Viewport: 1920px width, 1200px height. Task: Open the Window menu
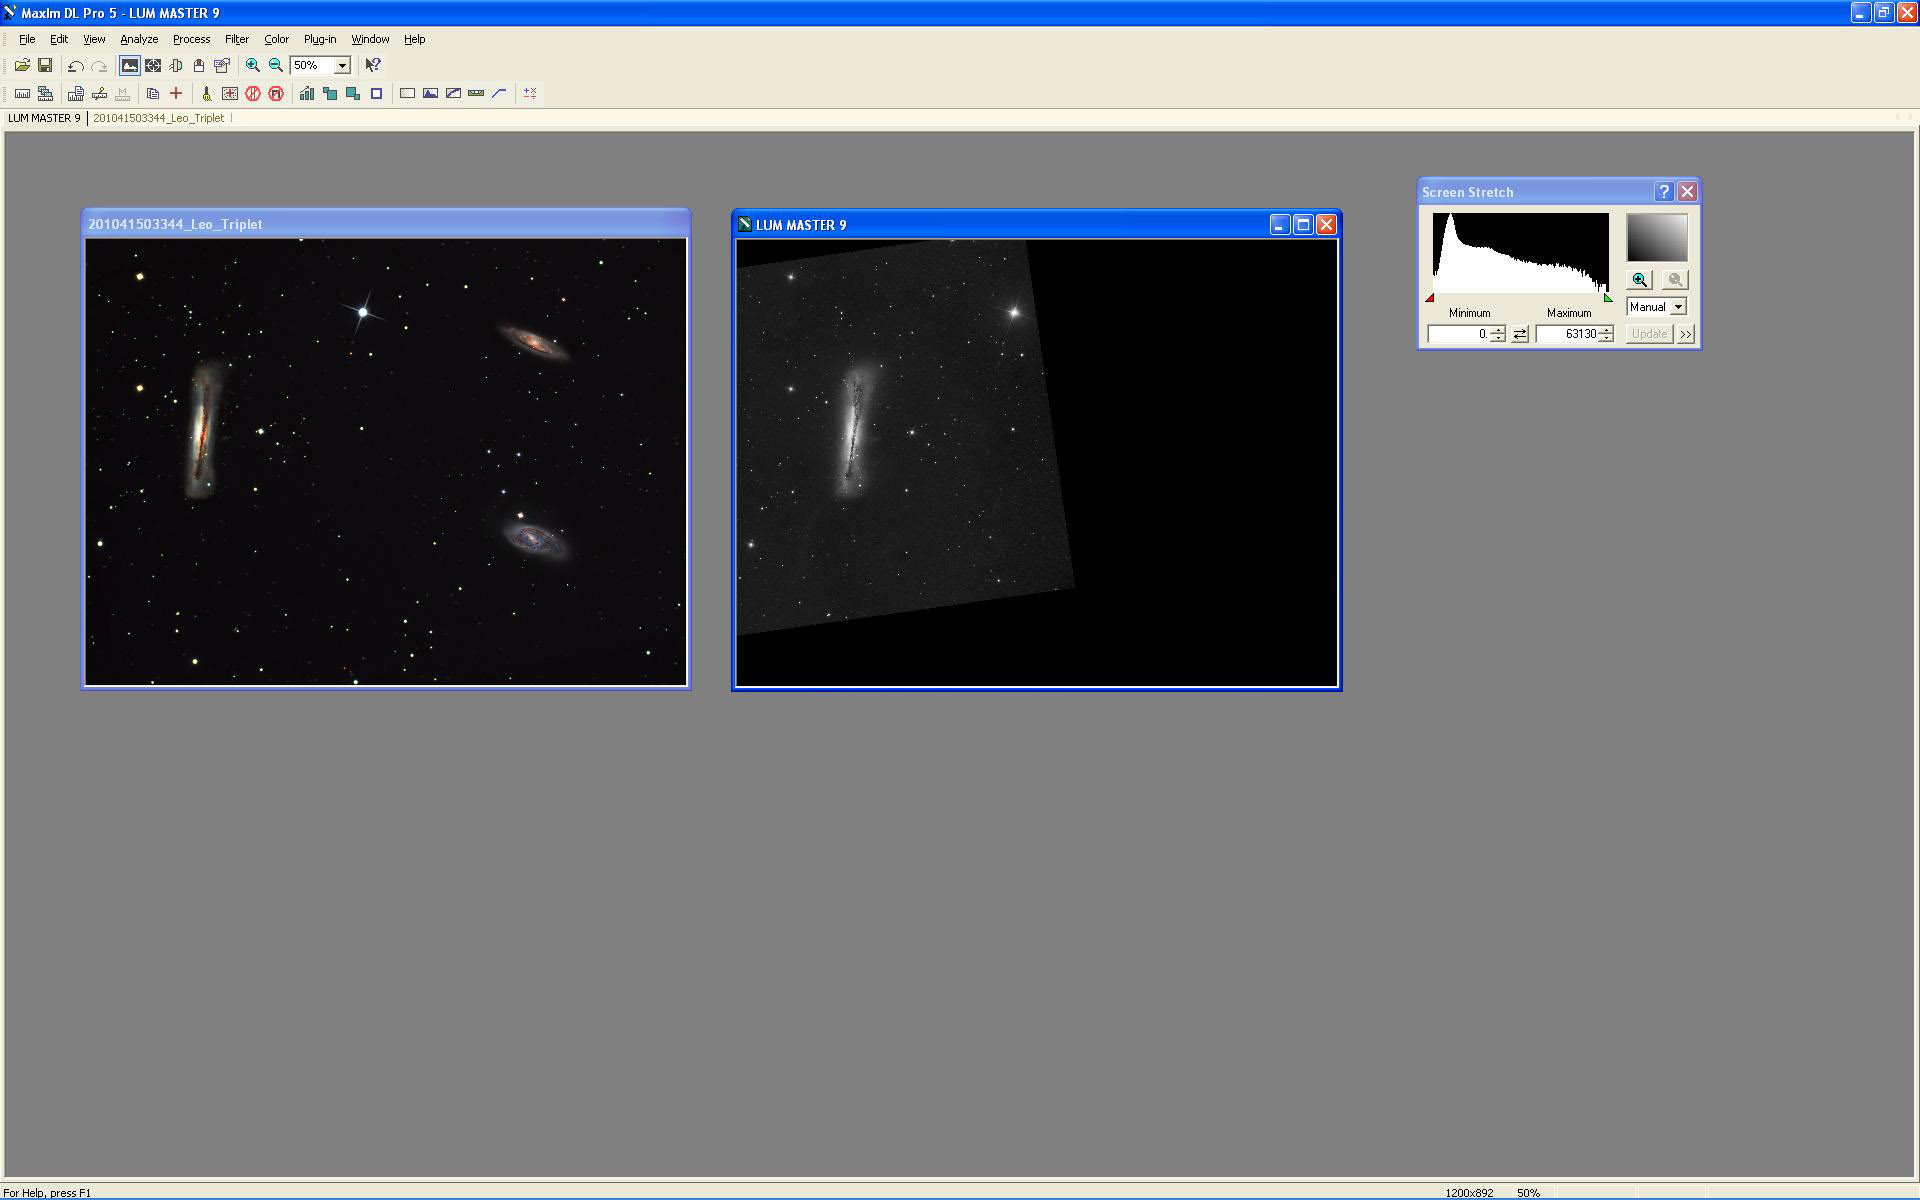(x=370, y=39)
